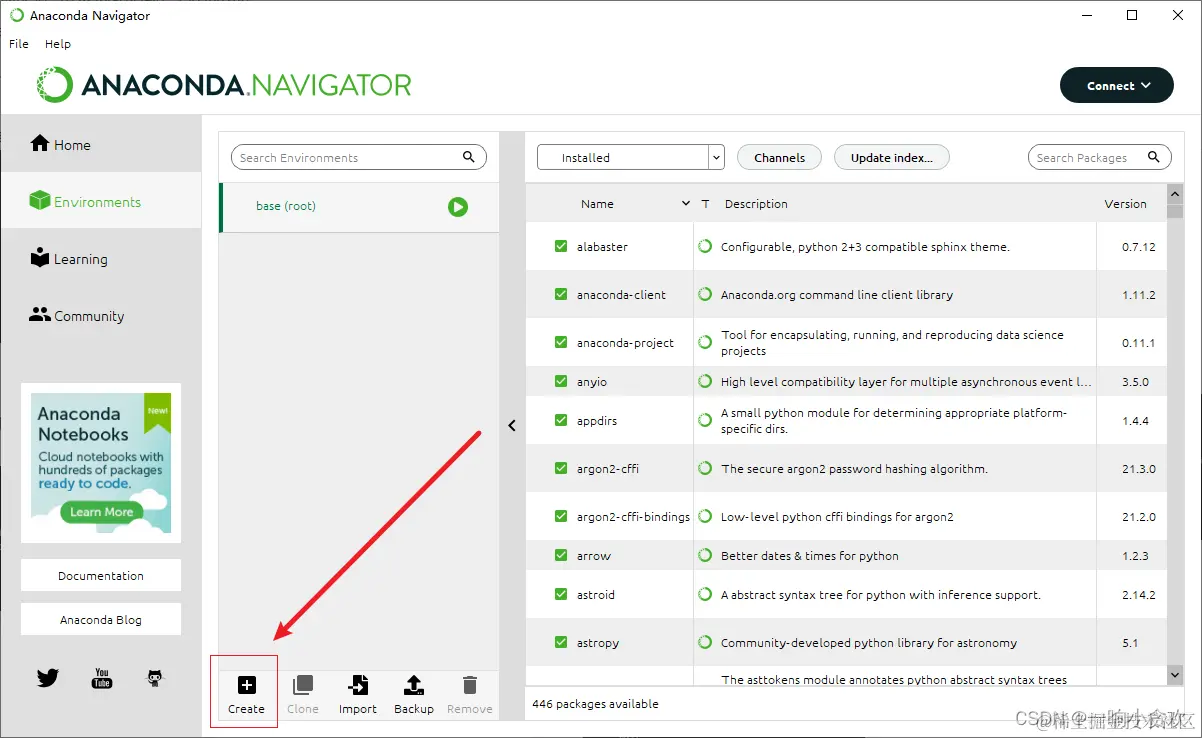This screenshot has width=1202, height=738.
Task: Click the Version column header
Action: pos(1125,204)
